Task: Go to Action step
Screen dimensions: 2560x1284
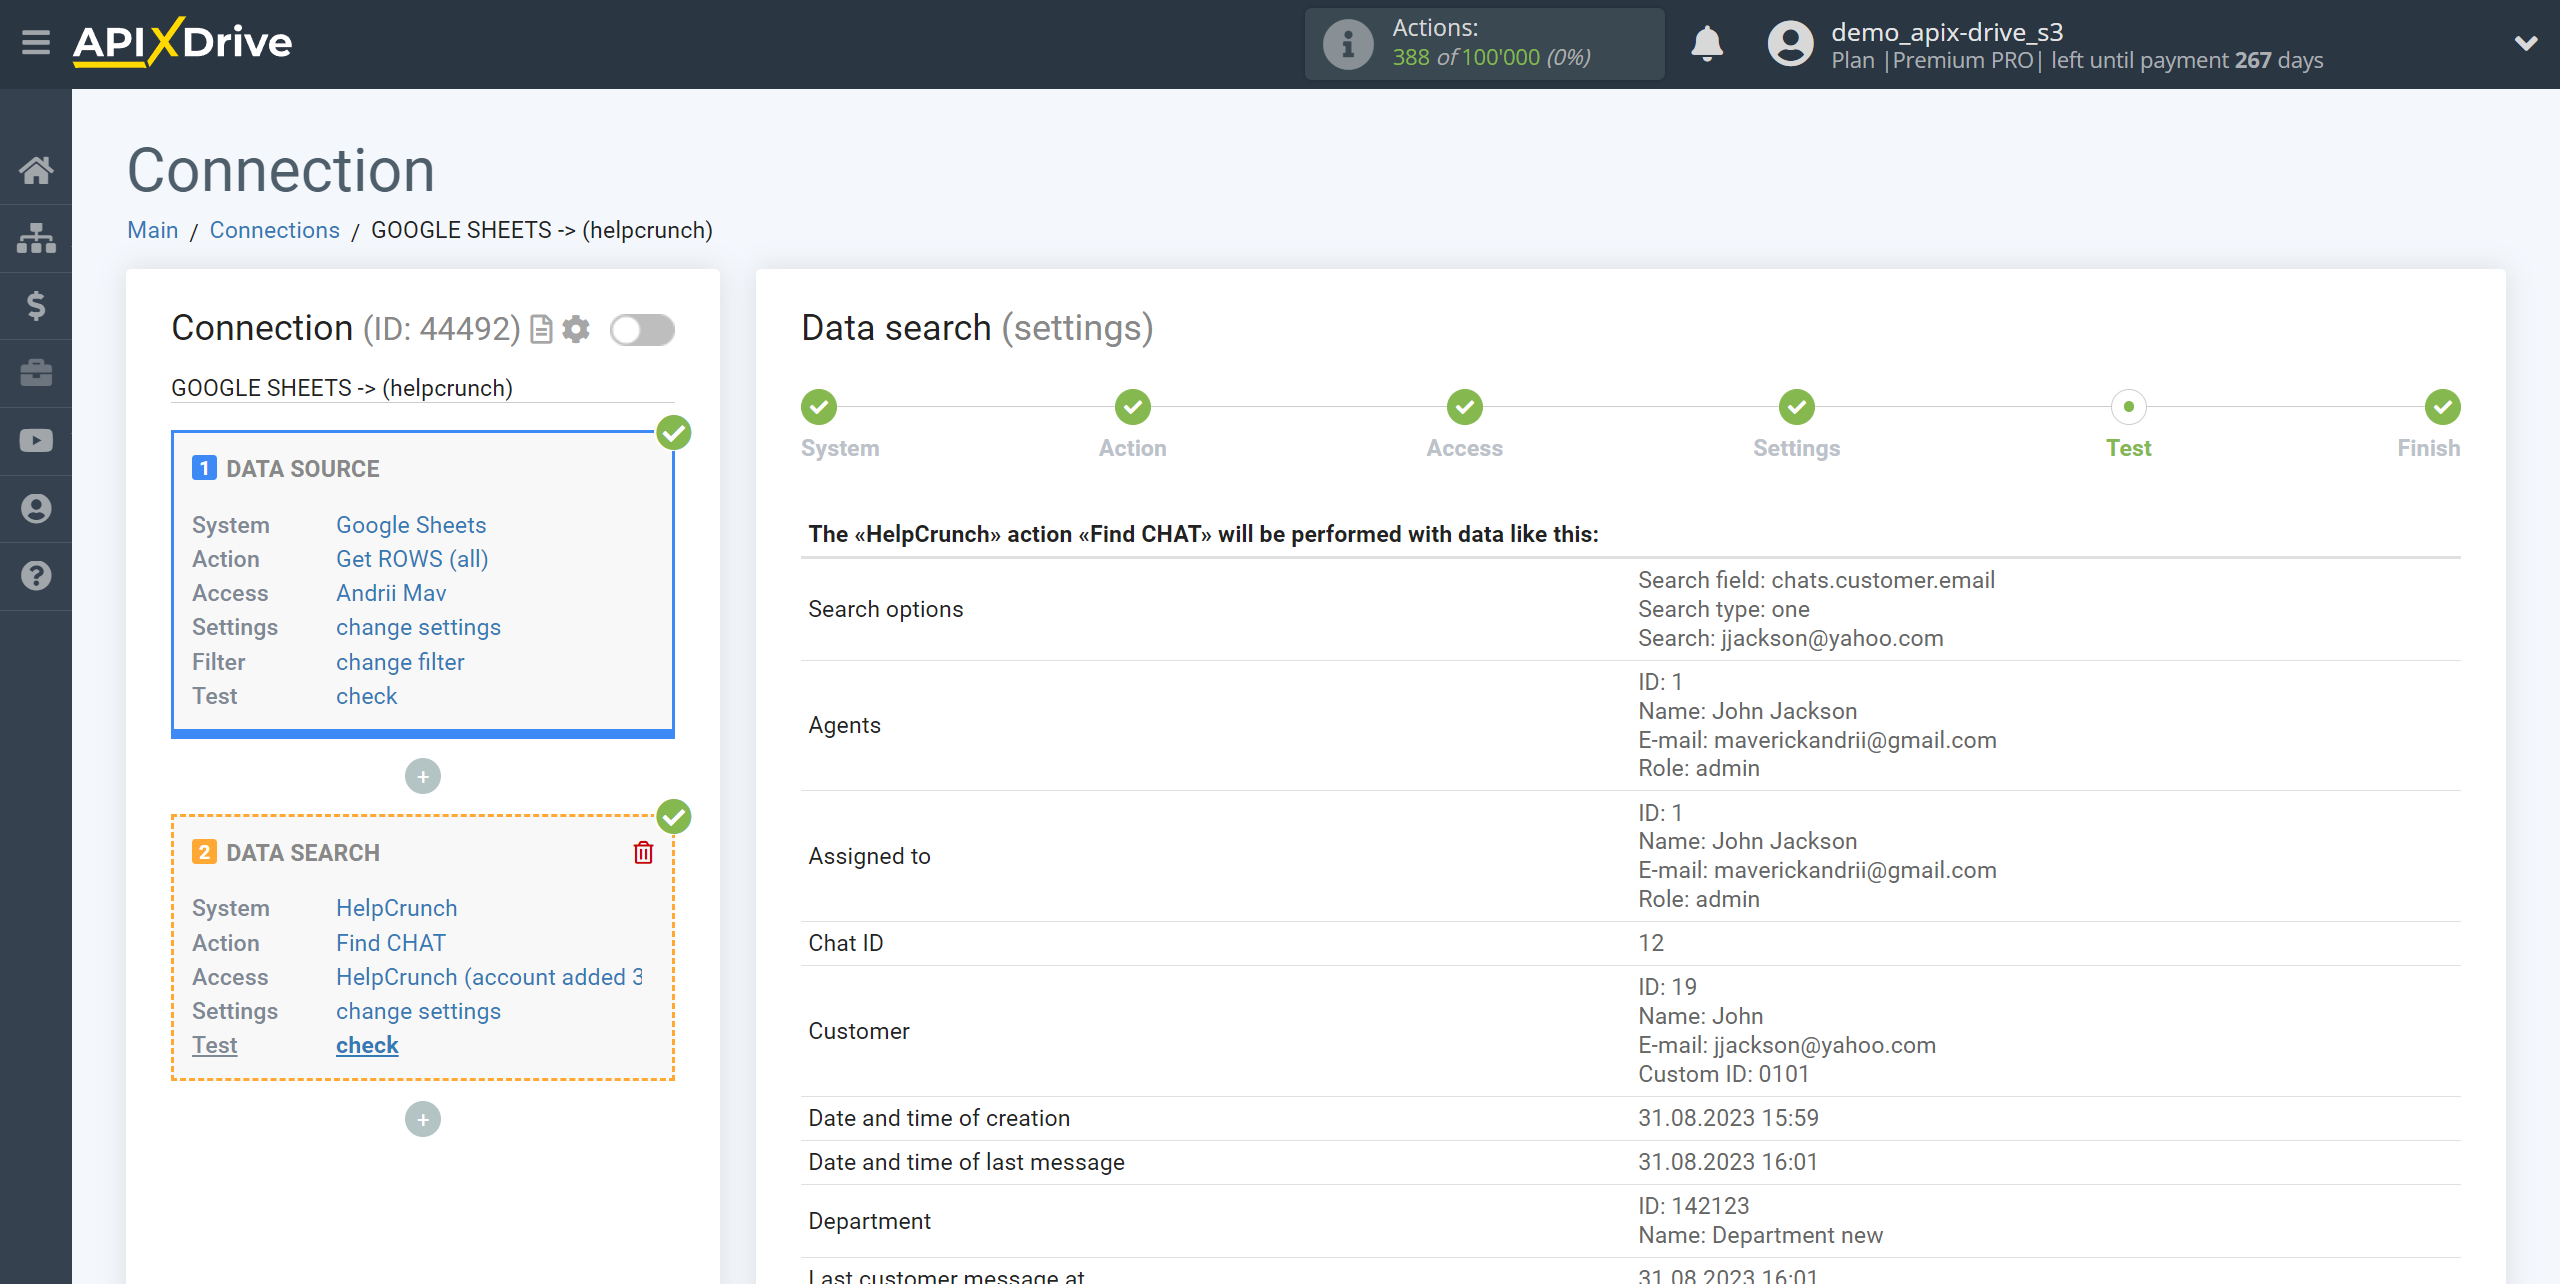Action: point(1133,407)
